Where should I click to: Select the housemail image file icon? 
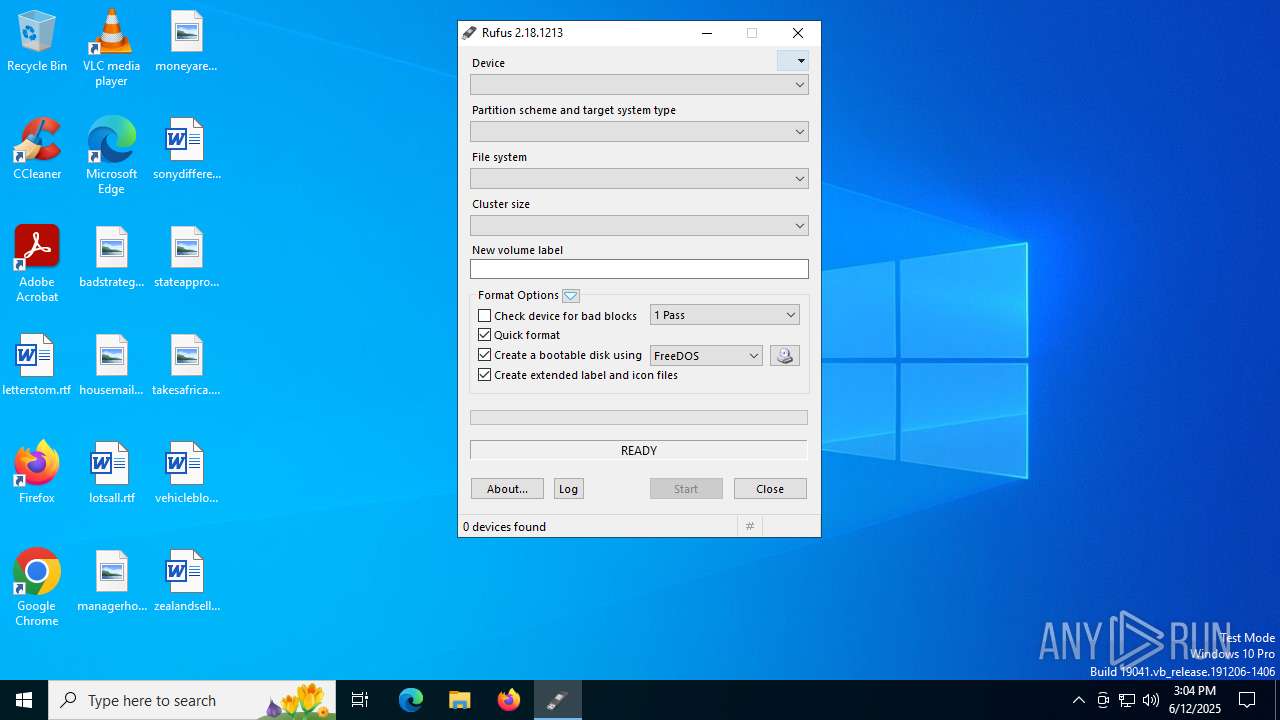tap(111, 365)
